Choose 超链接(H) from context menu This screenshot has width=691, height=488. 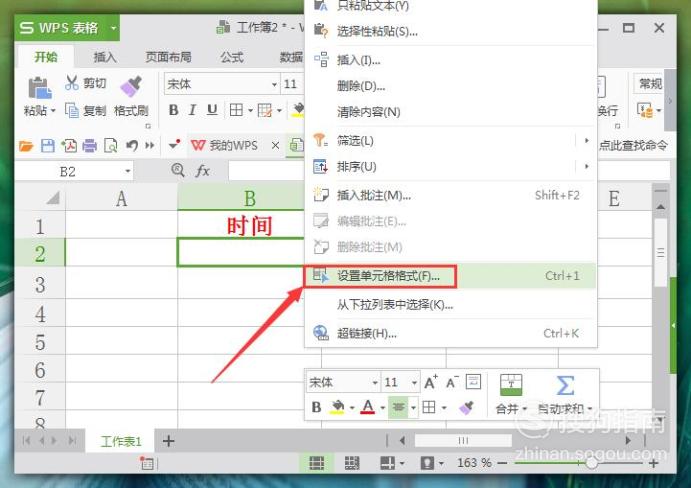point(450,333)
